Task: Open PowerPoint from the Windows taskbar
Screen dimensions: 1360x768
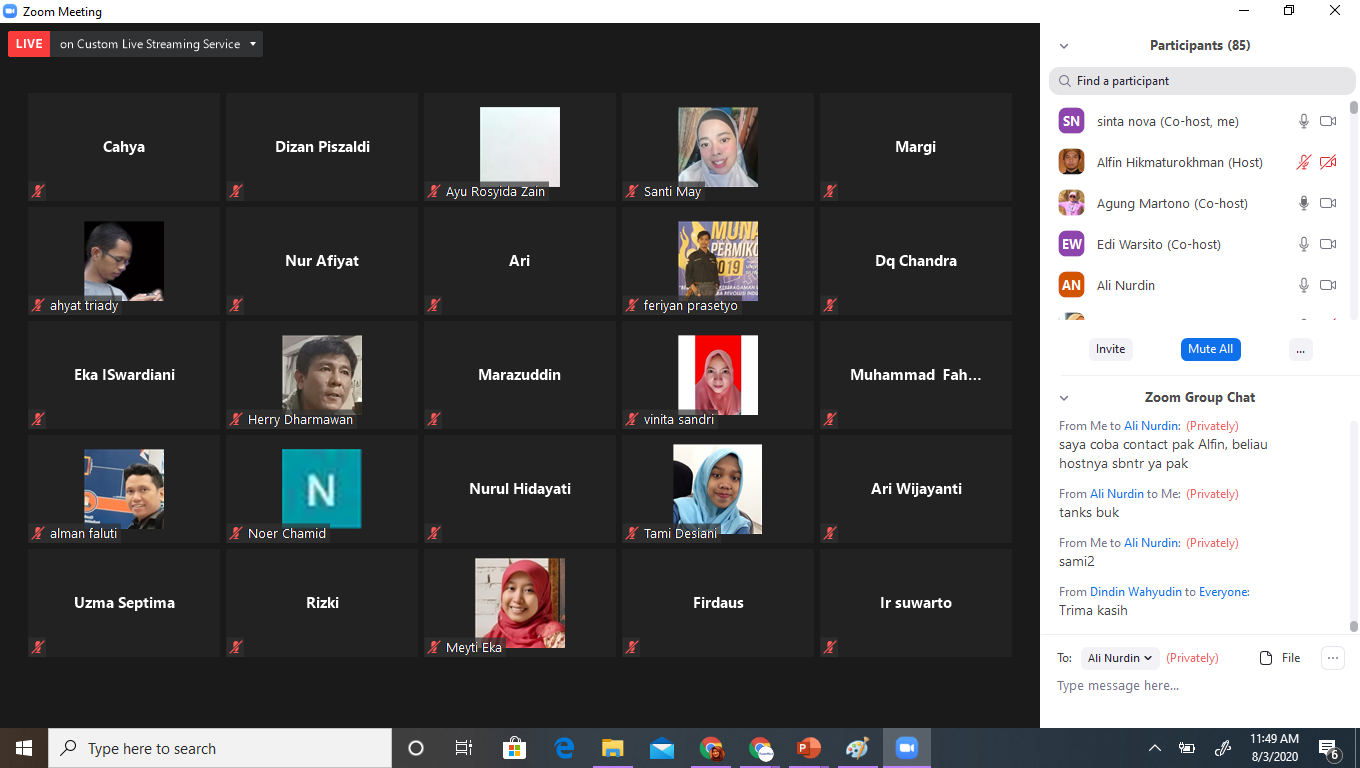Action: 809,748
